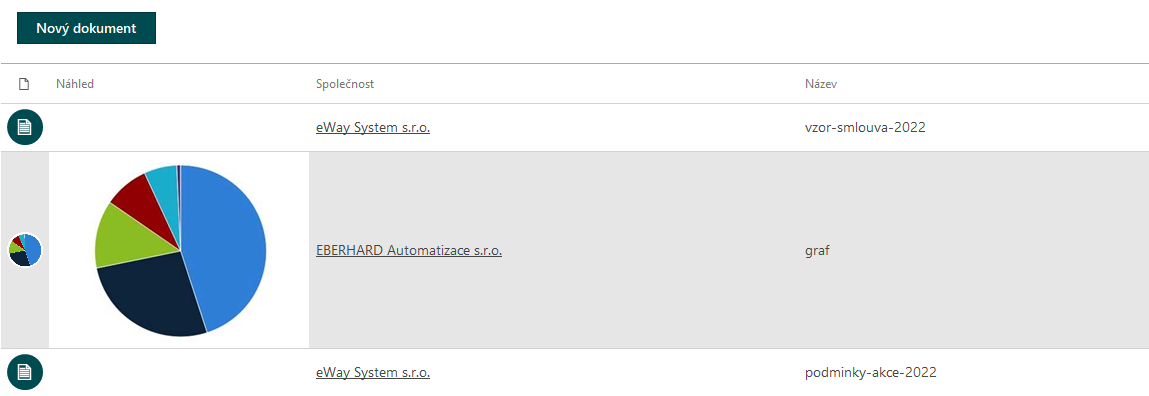
Task: Open document icon for vzor-smlouva-2022 row
Action: pos(25,127)
